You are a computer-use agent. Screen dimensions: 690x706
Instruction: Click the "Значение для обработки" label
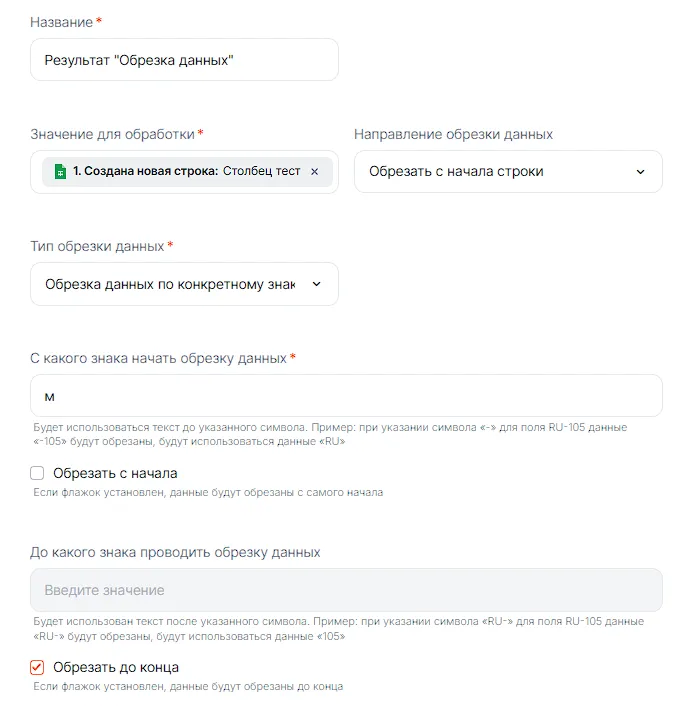click(x=113, y=134)
